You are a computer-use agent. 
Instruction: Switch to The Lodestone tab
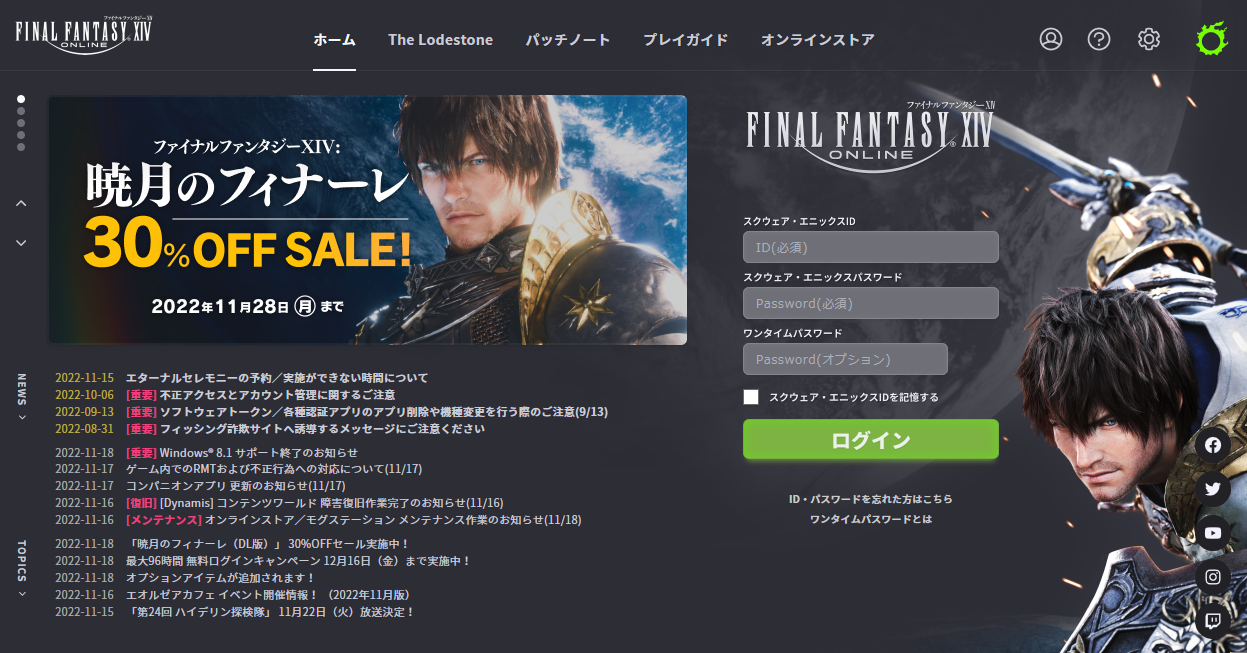[440, 40]
